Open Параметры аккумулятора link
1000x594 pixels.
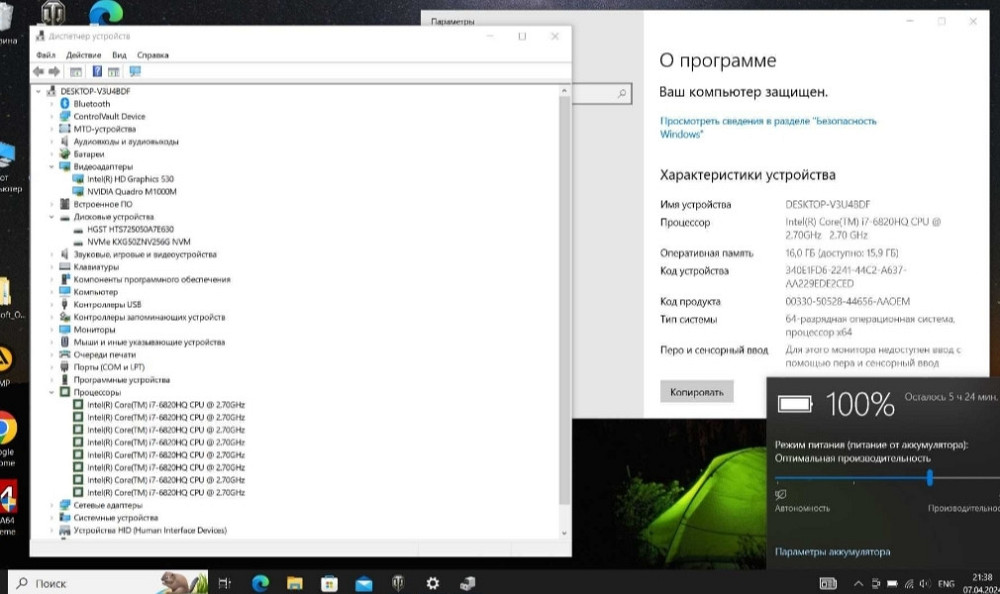[833, 550]
